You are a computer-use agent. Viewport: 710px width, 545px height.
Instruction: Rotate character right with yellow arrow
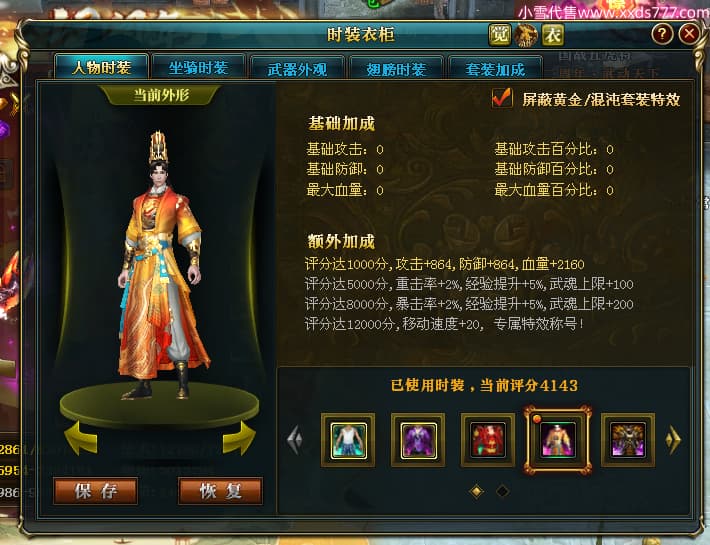coord(239,438)
